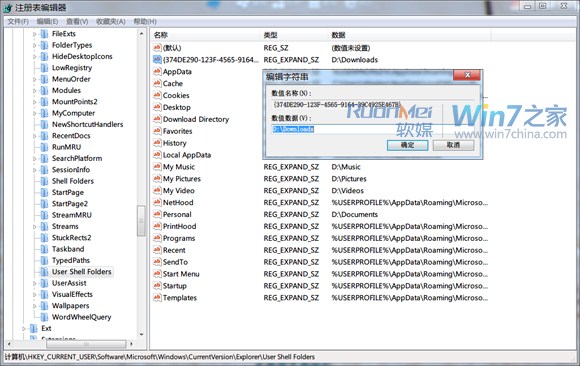The height and width of the screenshot is (366, 580).
Task: Click the User Shell Folders folder icon
Action: click(x=44, y=272)
